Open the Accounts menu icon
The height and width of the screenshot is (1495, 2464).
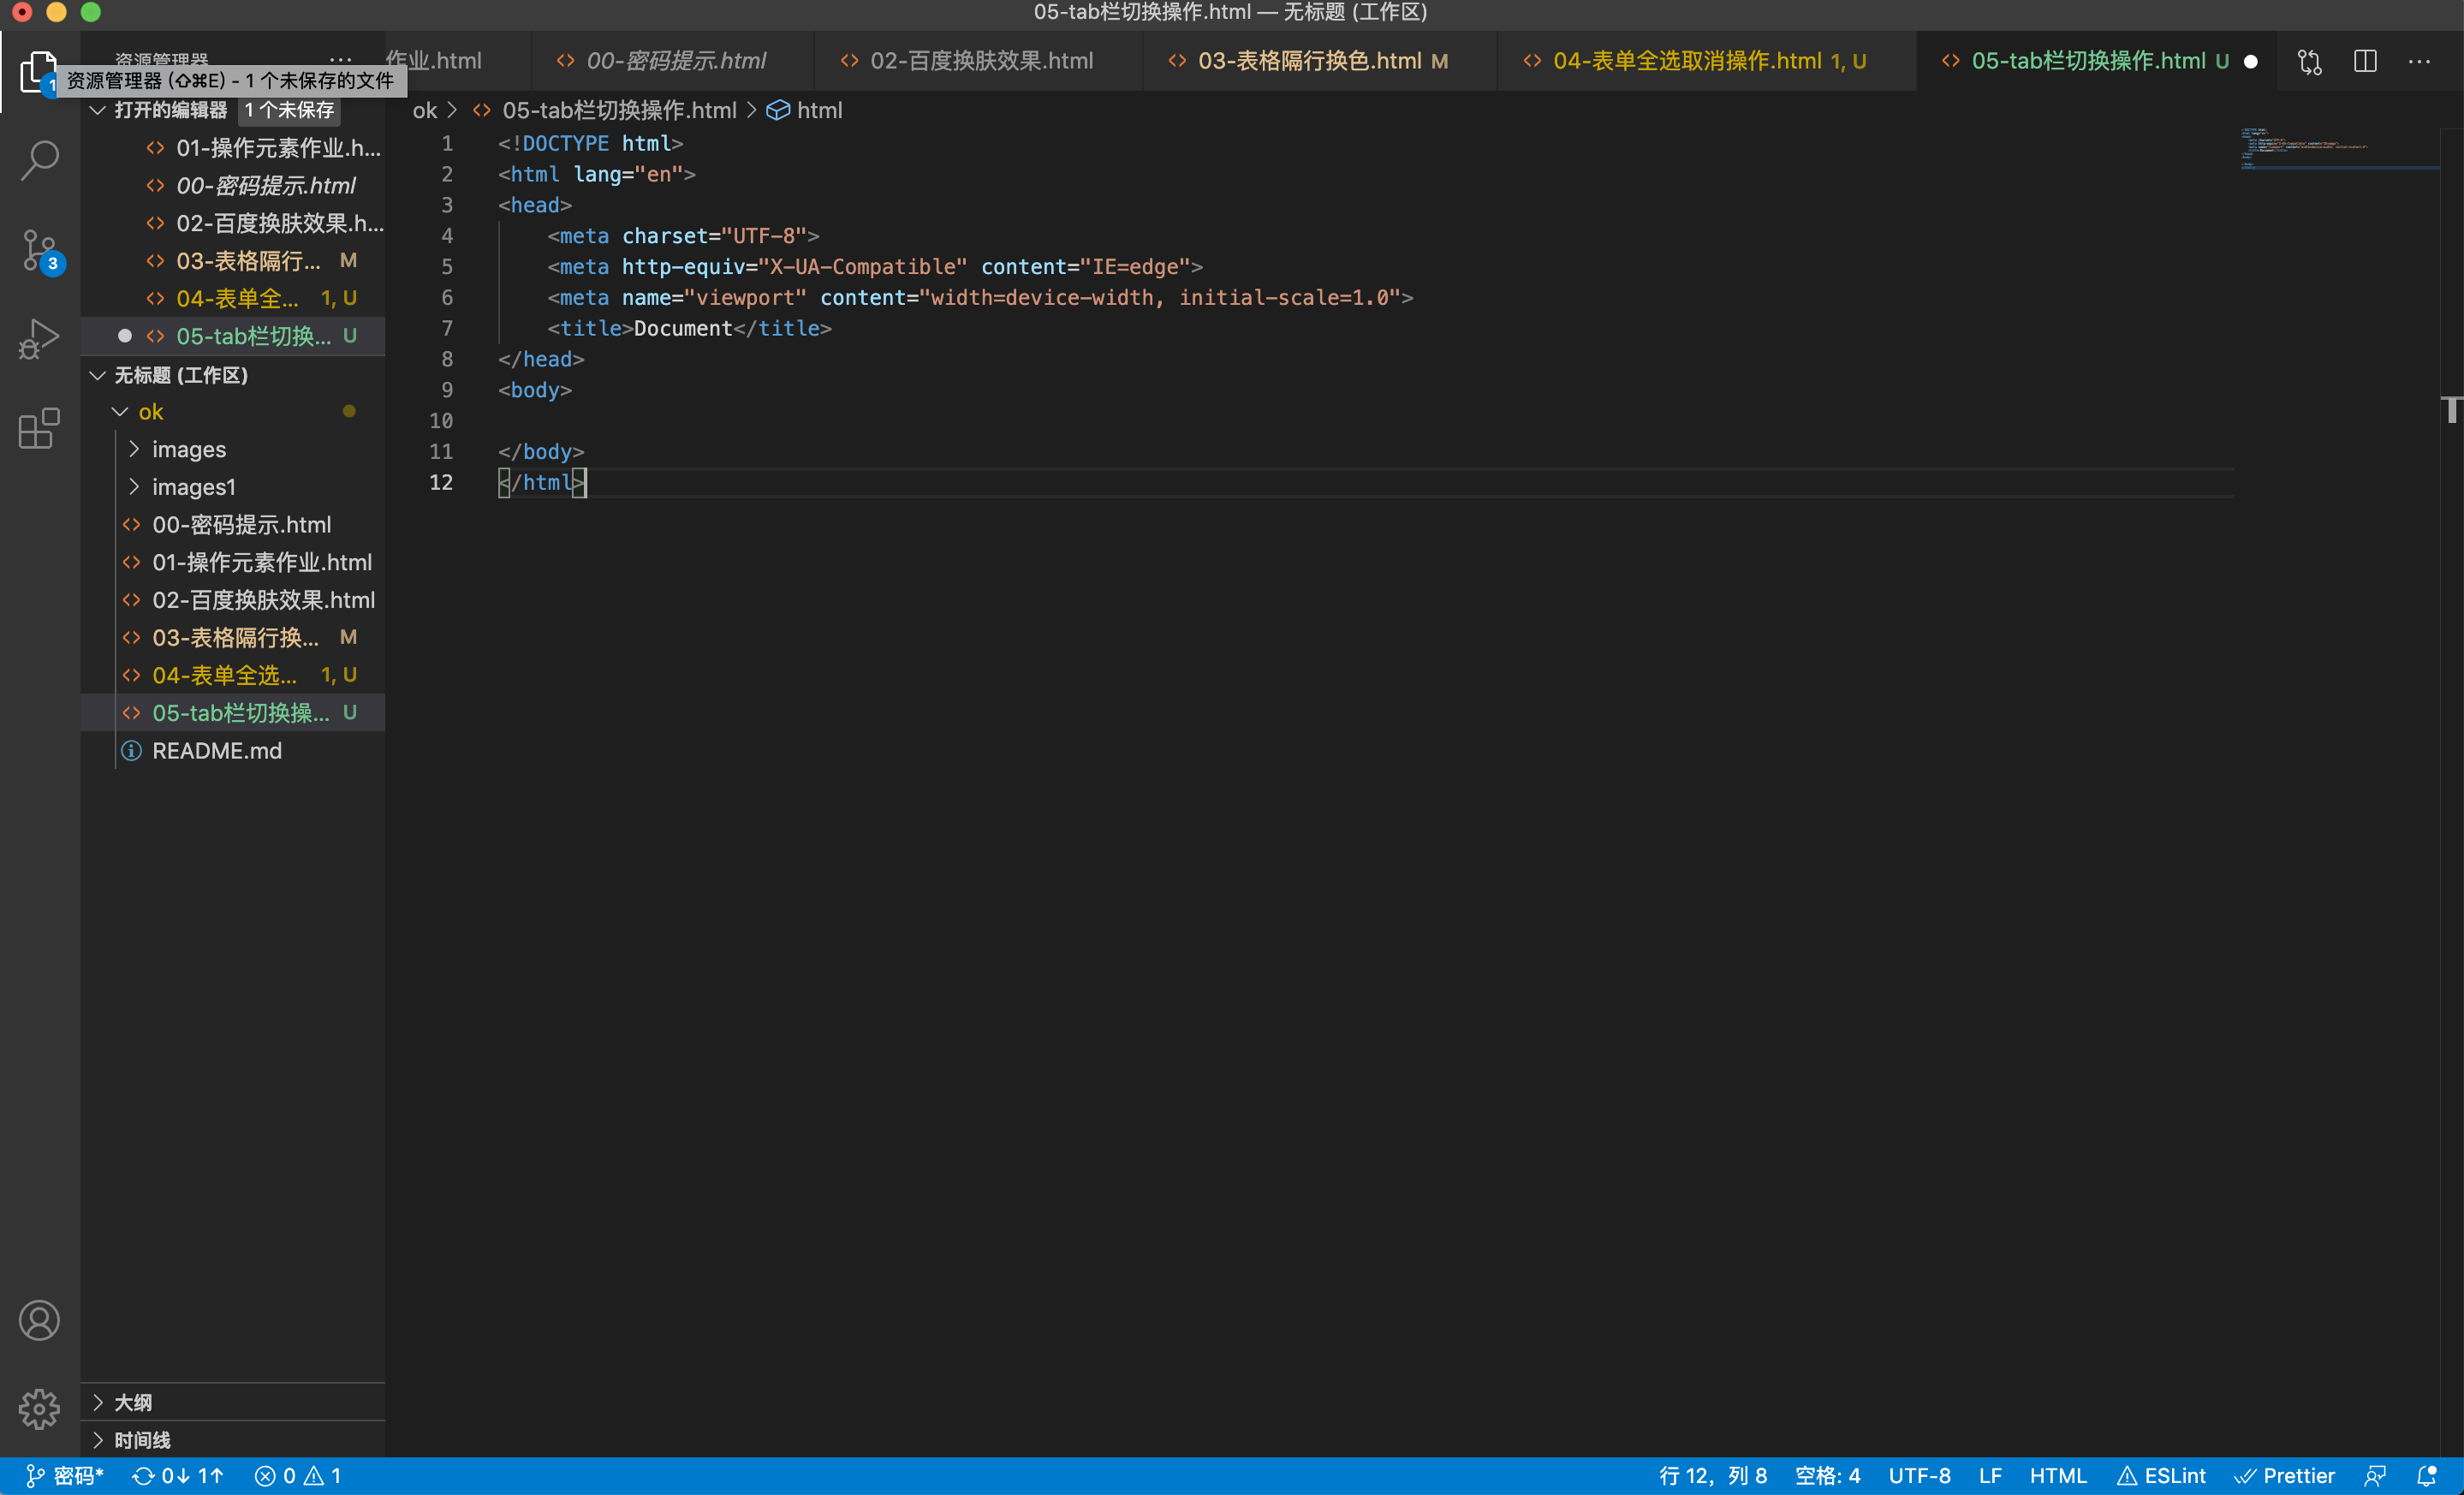coord(39,1320)
